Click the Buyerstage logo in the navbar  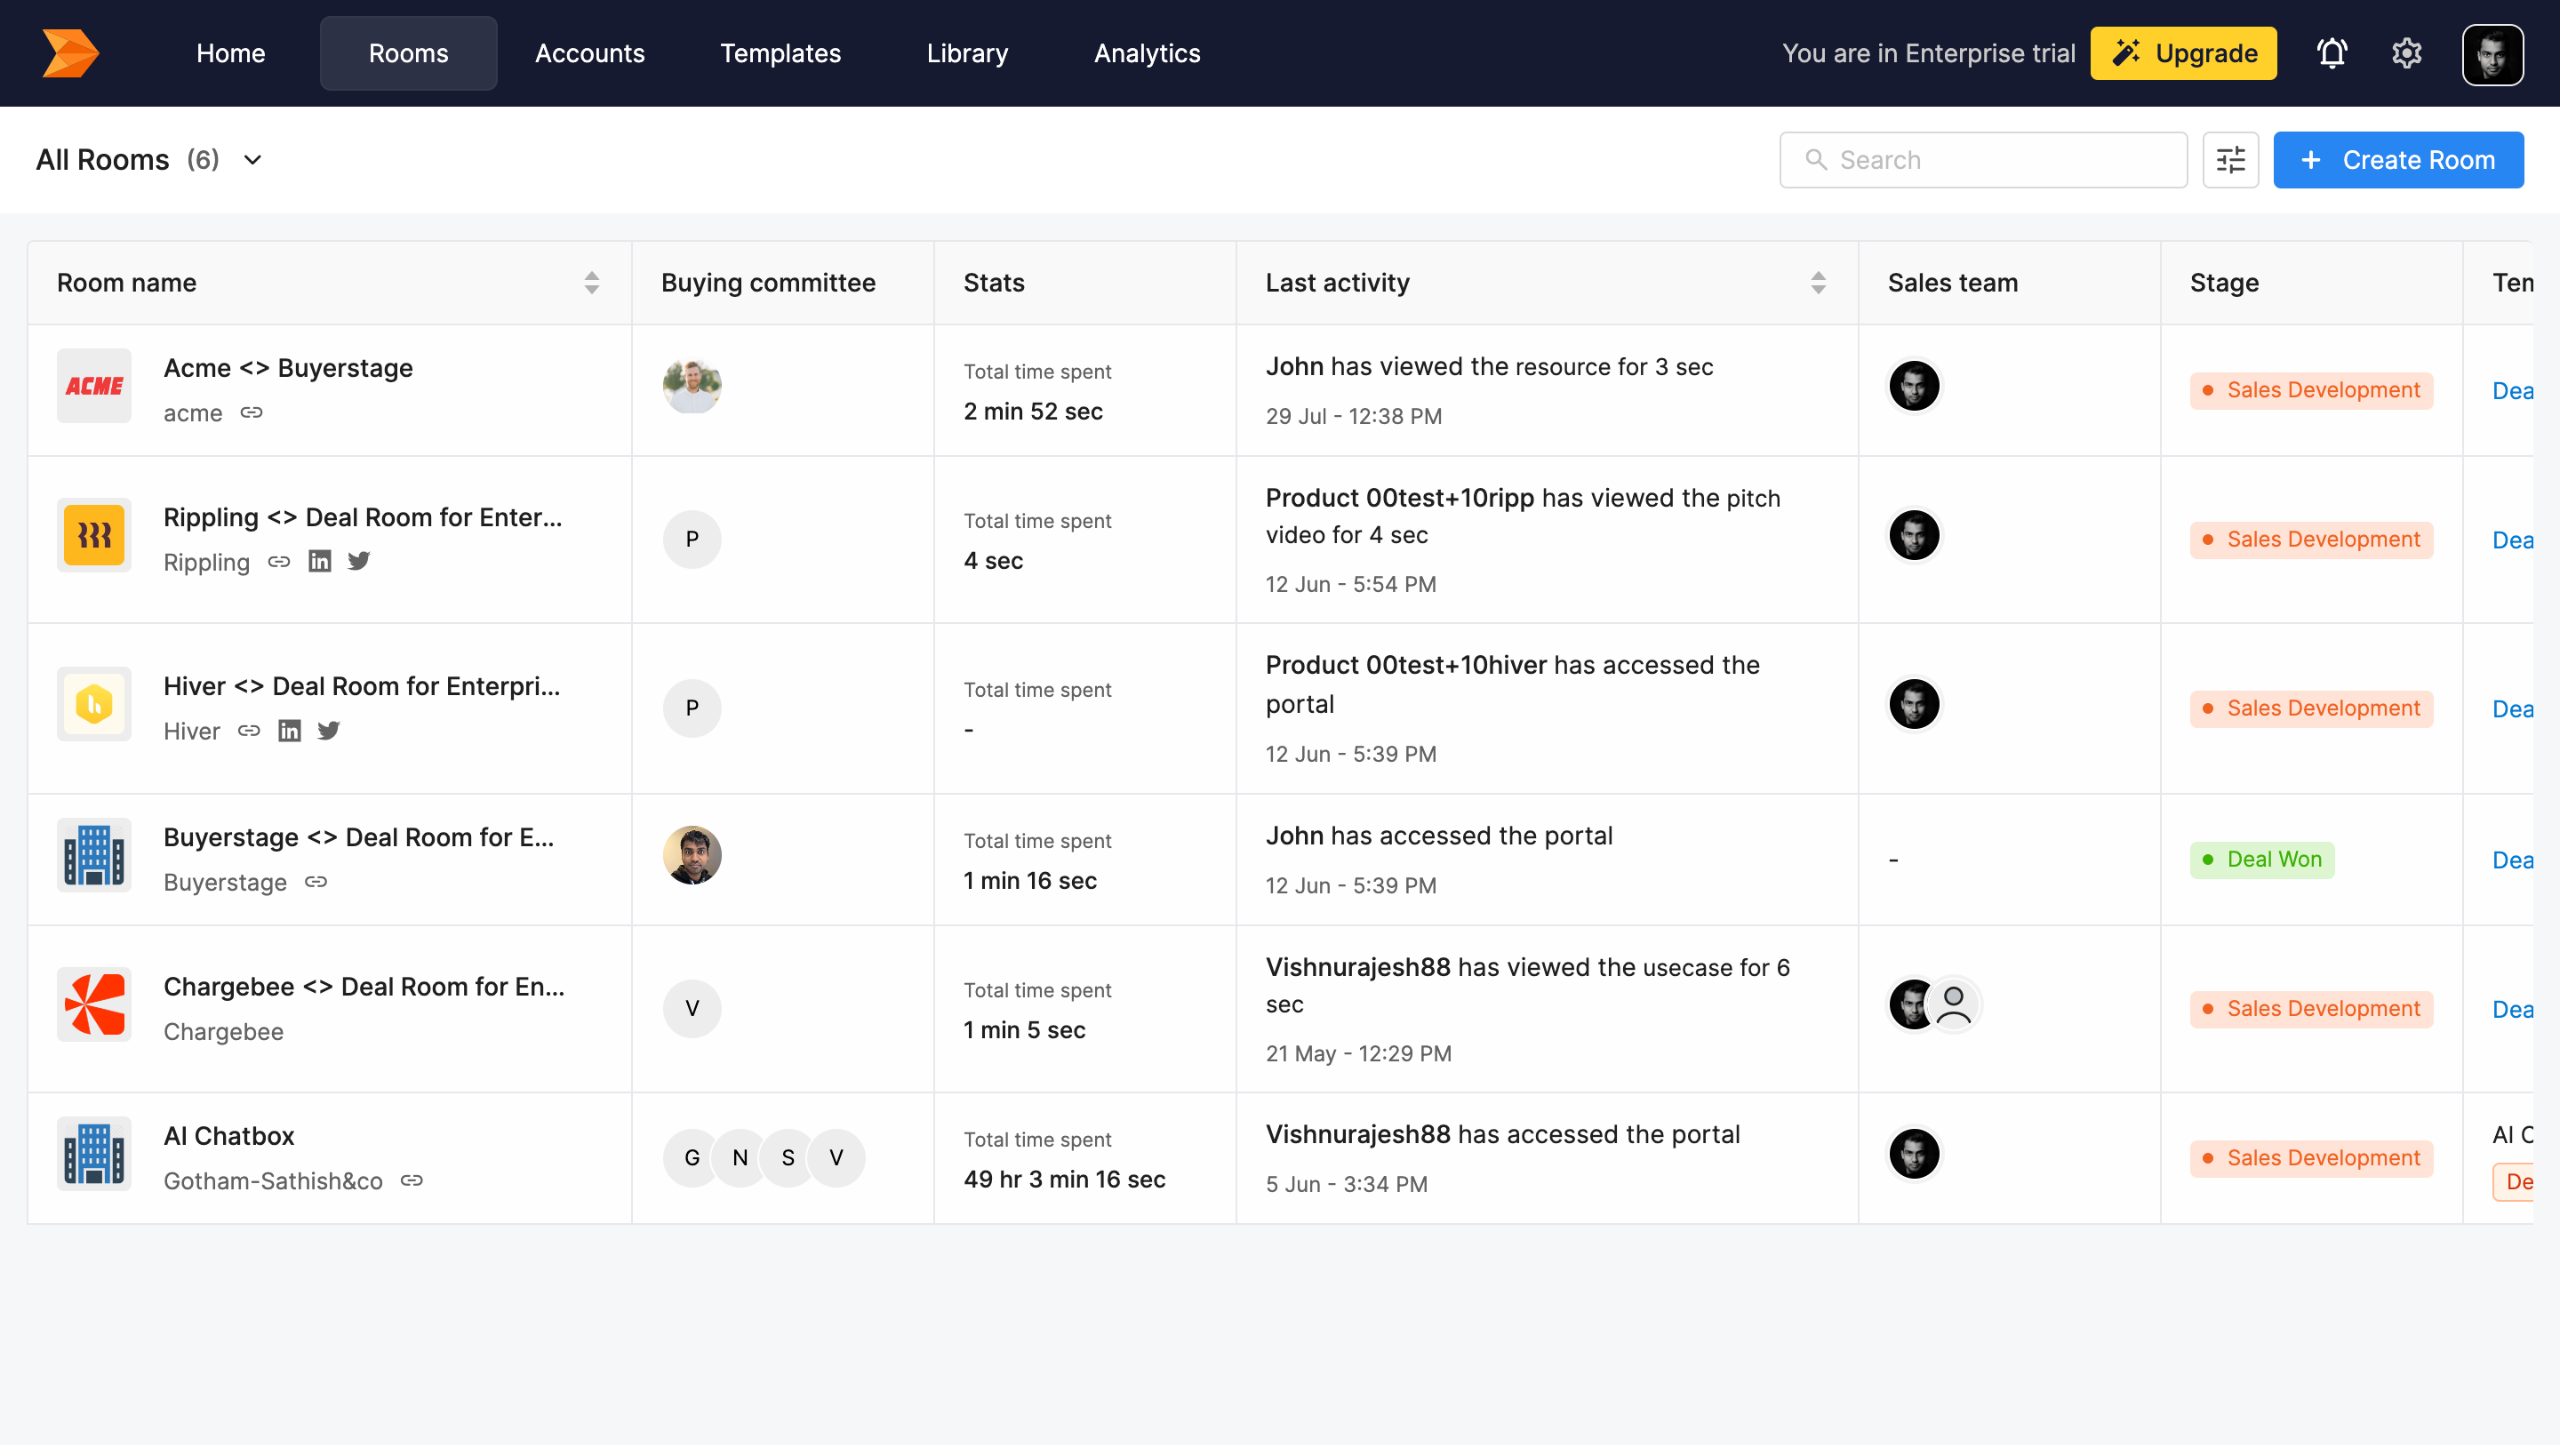point(70,53)
